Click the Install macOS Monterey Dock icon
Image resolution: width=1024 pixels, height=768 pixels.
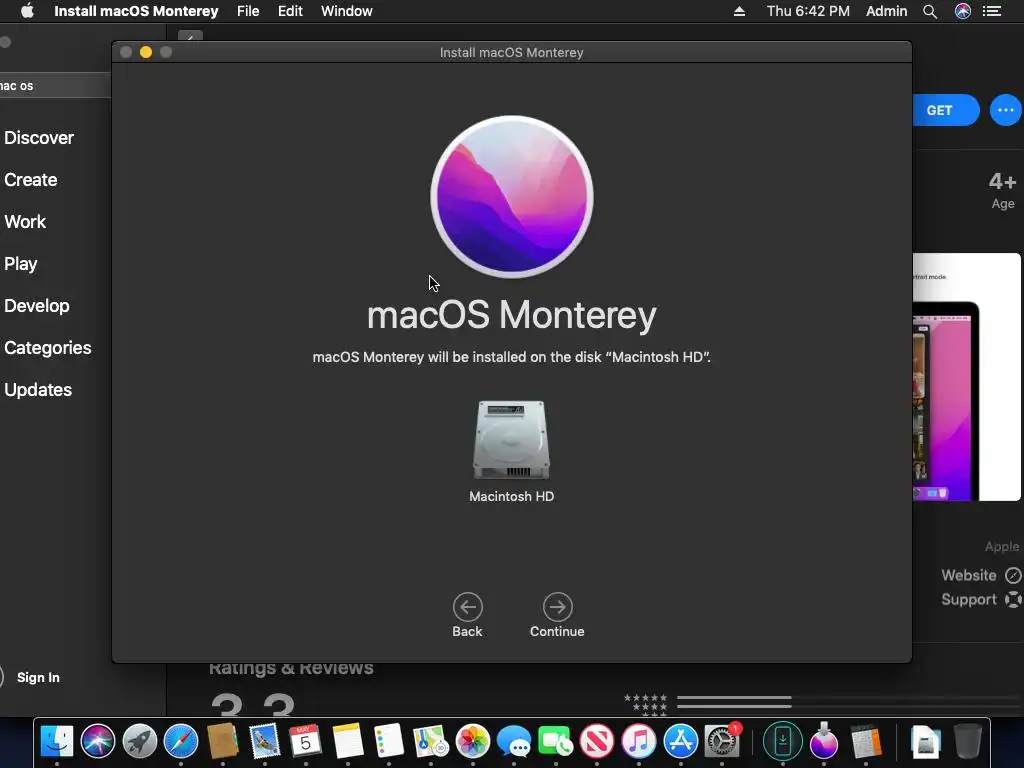coord(824,741)
